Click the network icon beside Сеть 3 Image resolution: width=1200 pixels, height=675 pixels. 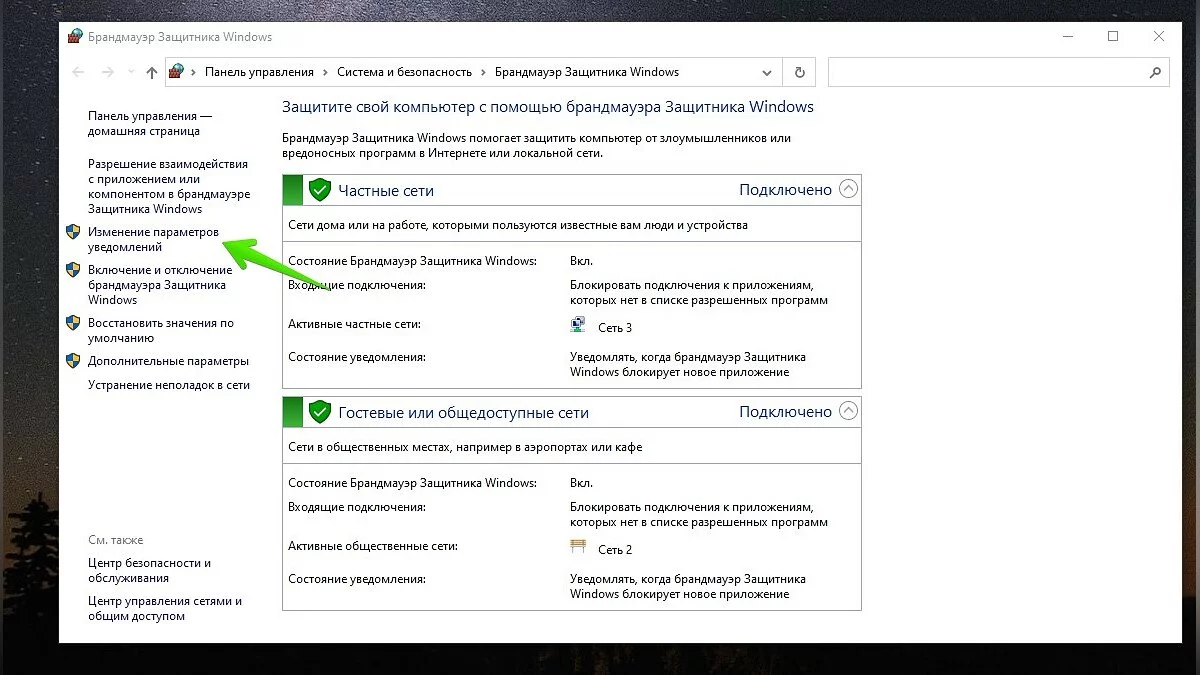[x=579, y=326]
